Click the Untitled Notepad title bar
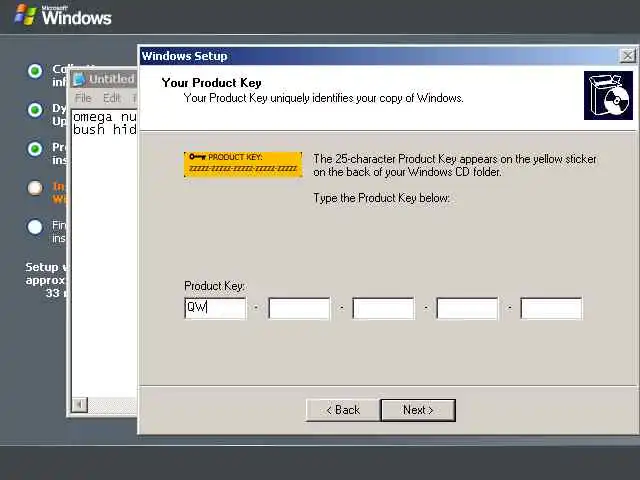This screenshot has width=640, height=480. pos(104,79)
